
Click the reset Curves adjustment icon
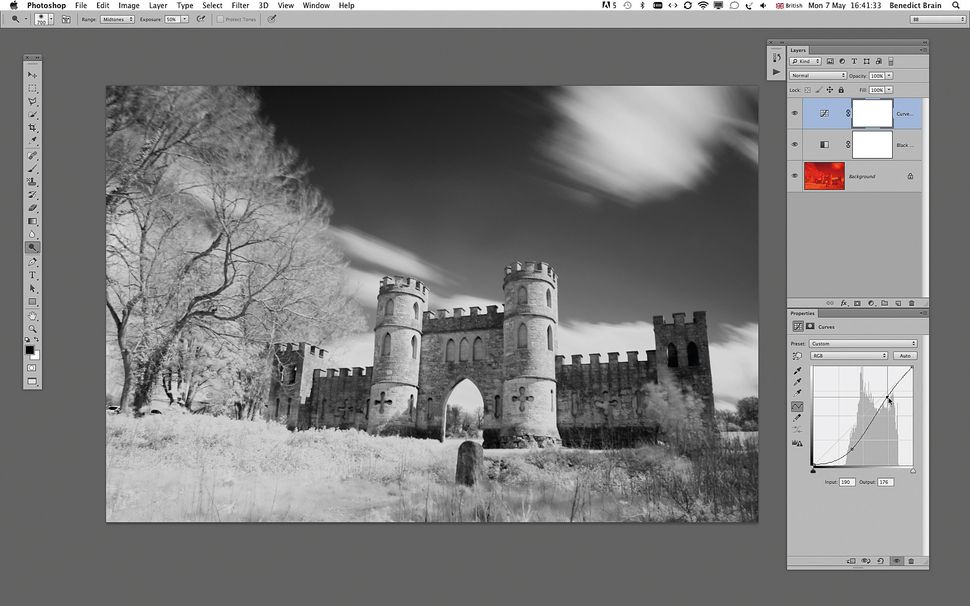point(880,561)
